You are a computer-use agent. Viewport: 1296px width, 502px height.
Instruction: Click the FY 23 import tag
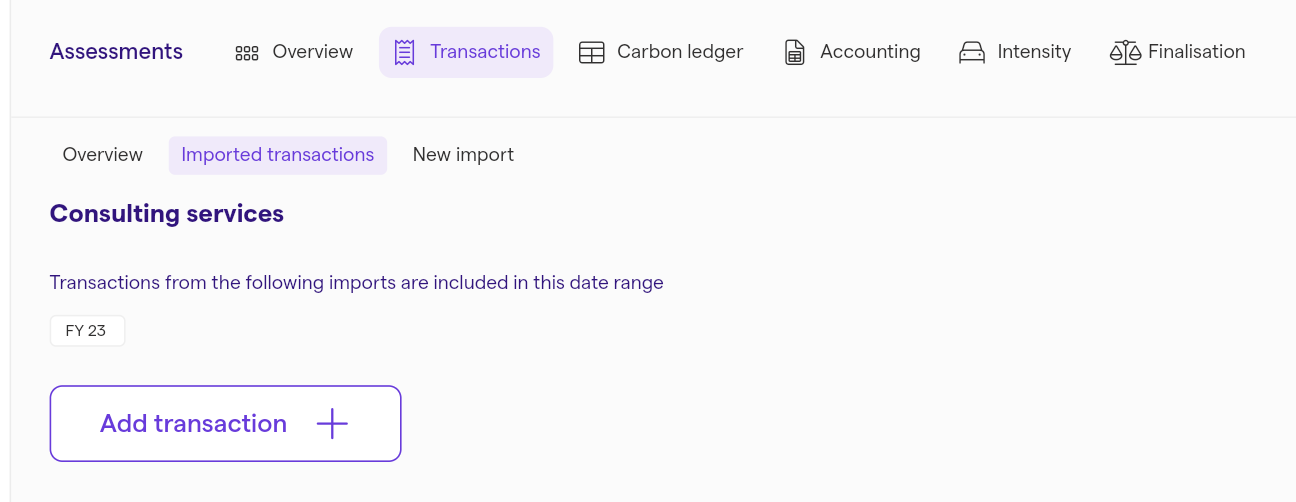[x=87, y=331]
